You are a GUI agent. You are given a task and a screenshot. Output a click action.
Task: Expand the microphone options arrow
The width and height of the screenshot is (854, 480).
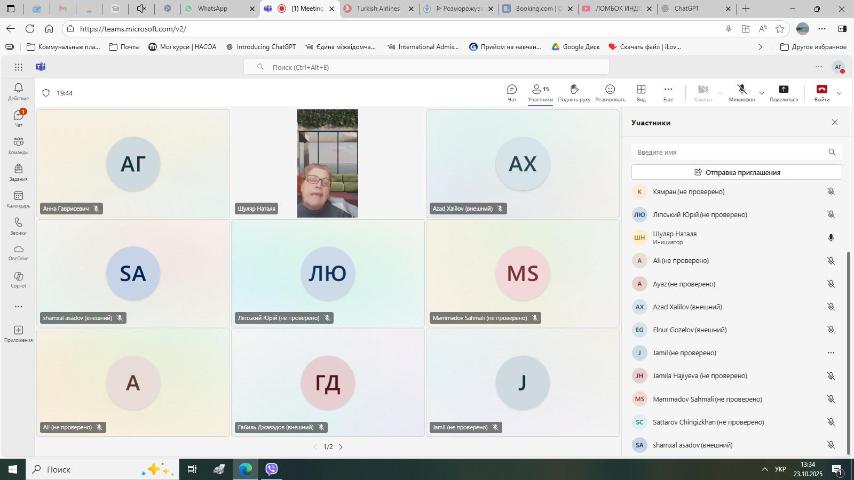761,93
